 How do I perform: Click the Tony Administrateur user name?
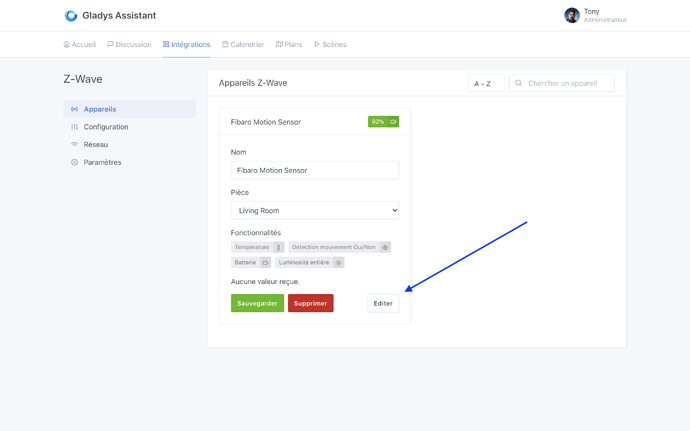point(605,15)
